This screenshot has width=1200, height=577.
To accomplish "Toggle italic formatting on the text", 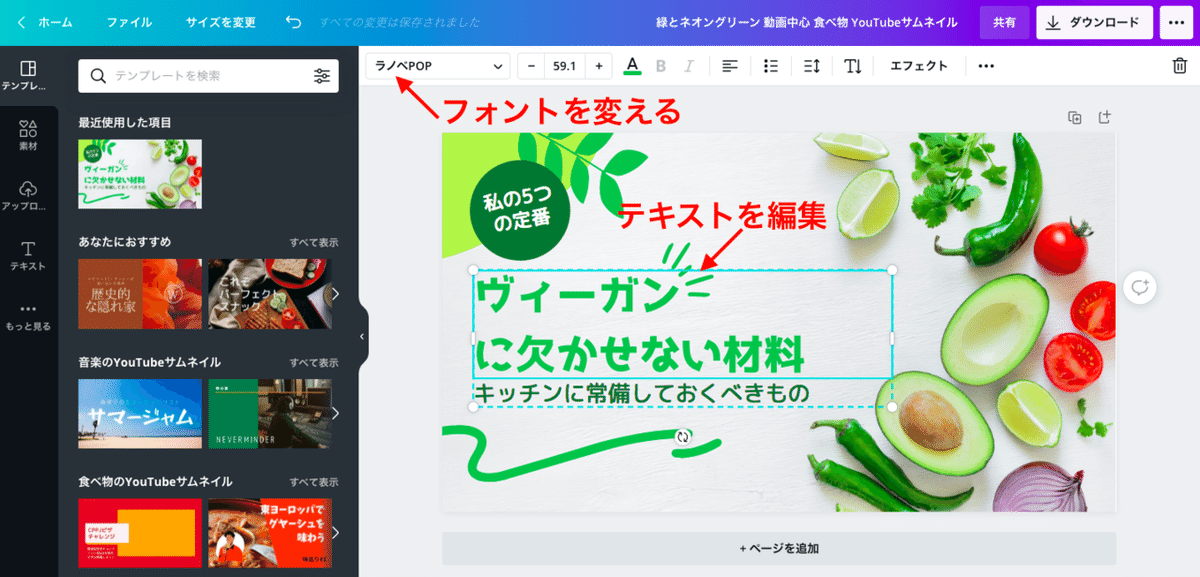I will [x=688, y=65].
